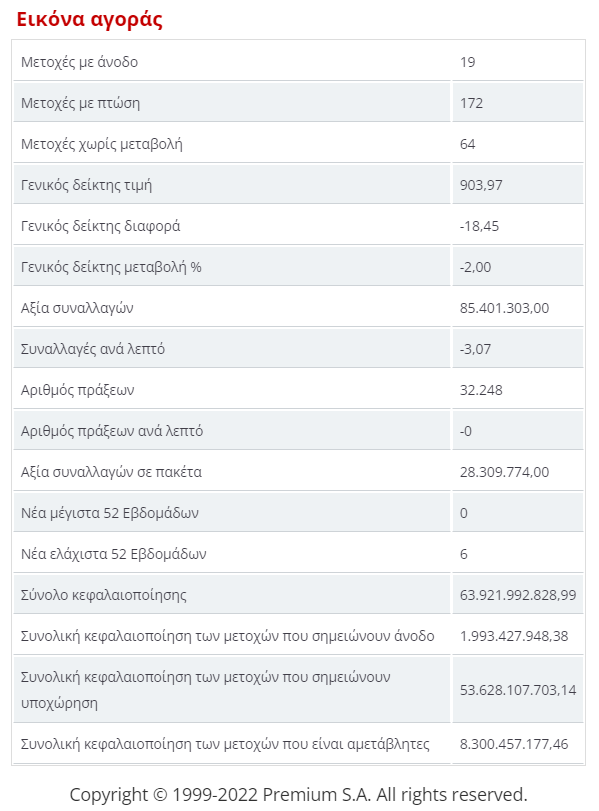The image size is (599, 811).
Task: Click the 1.993.427.948,38 capitalization value
Action: 514,636
